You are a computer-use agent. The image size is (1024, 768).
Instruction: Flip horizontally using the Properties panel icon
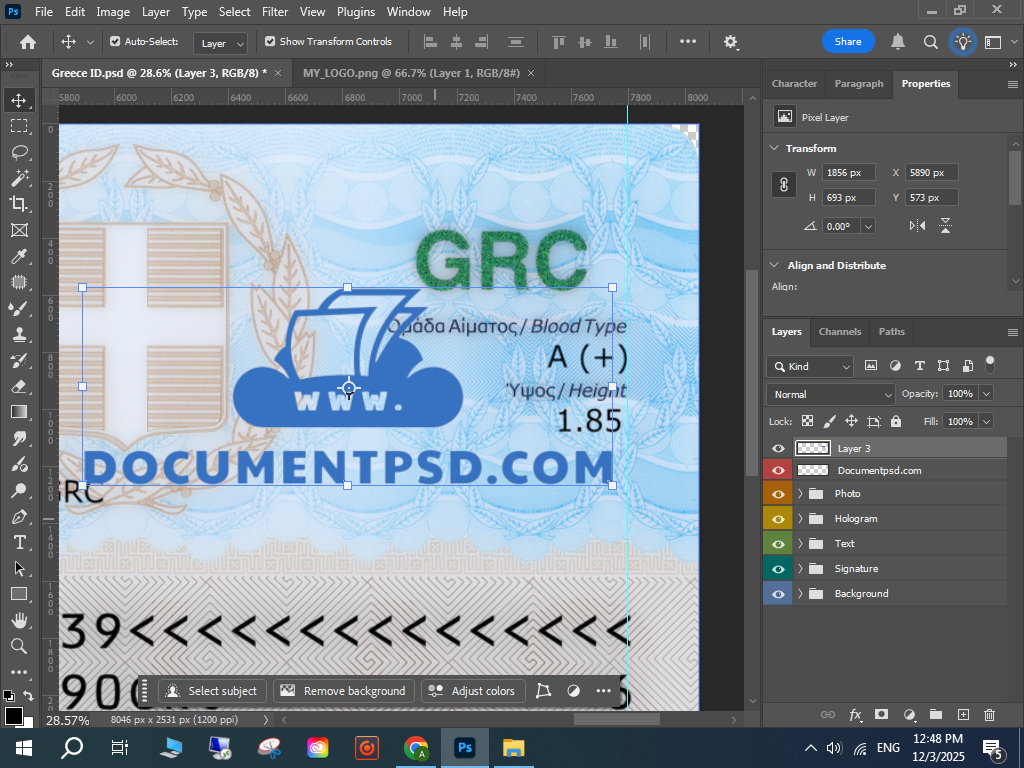(x=917, y=226)
